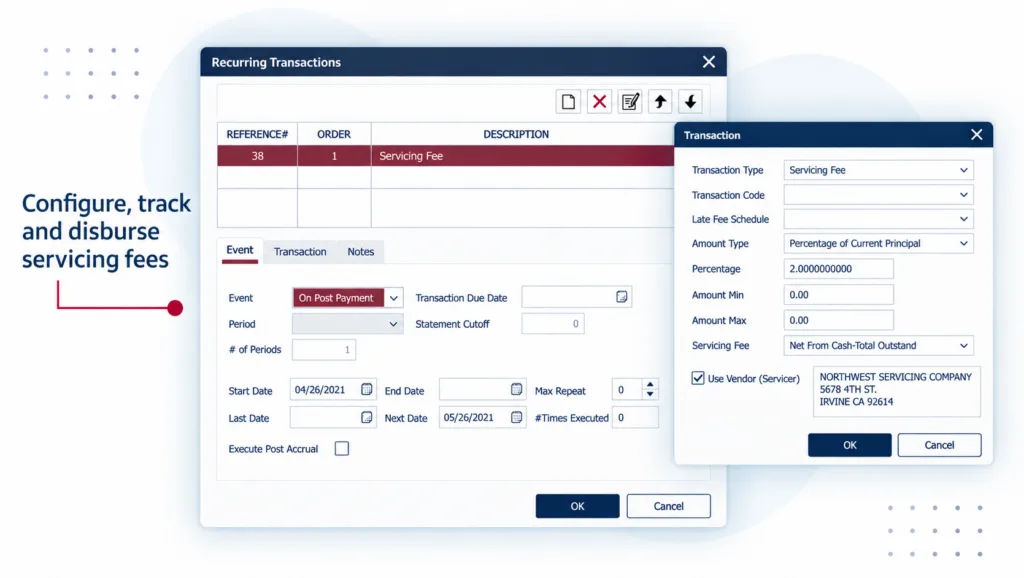Viewport: 1024px width, 578px height.
Task: Click OK in Recurring Transactions dialog
Action: click(577, 506)
